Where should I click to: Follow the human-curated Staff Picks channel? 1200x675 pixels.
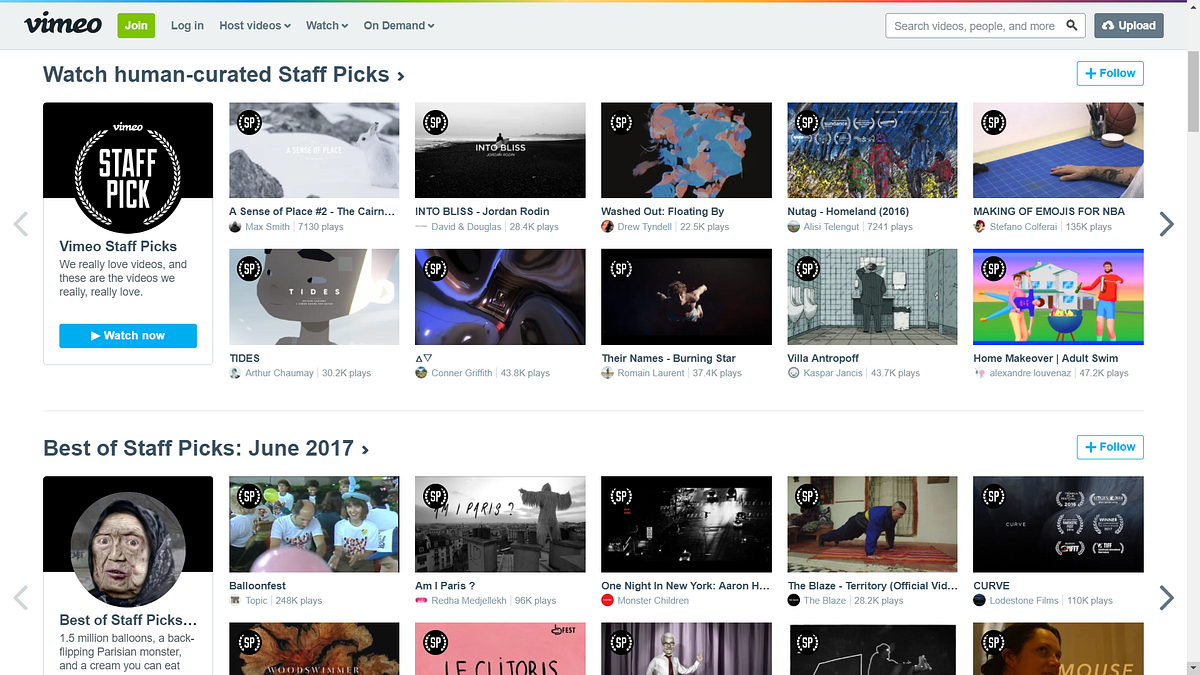pos(1110,73)
